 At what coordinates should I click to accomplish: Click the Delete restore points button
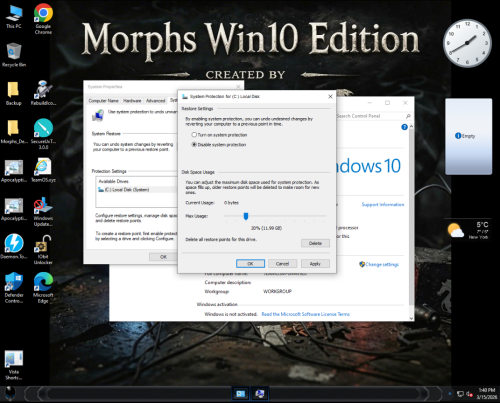pyautogui.click(x=315, y=243)
